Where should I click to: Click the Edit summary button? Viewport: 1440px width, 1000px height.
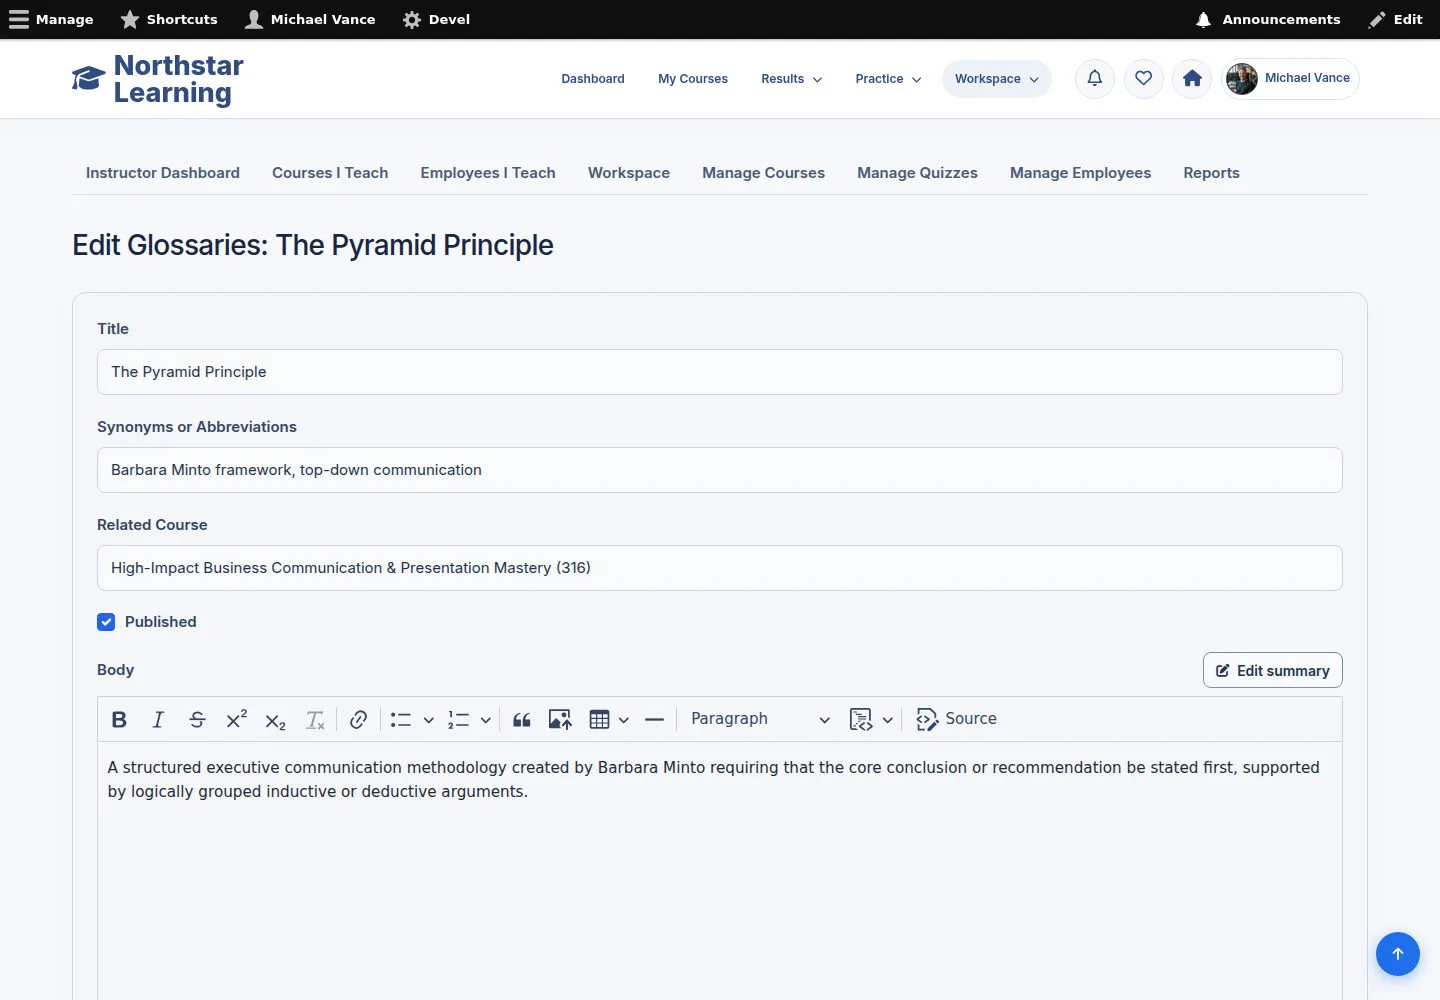1272,670
